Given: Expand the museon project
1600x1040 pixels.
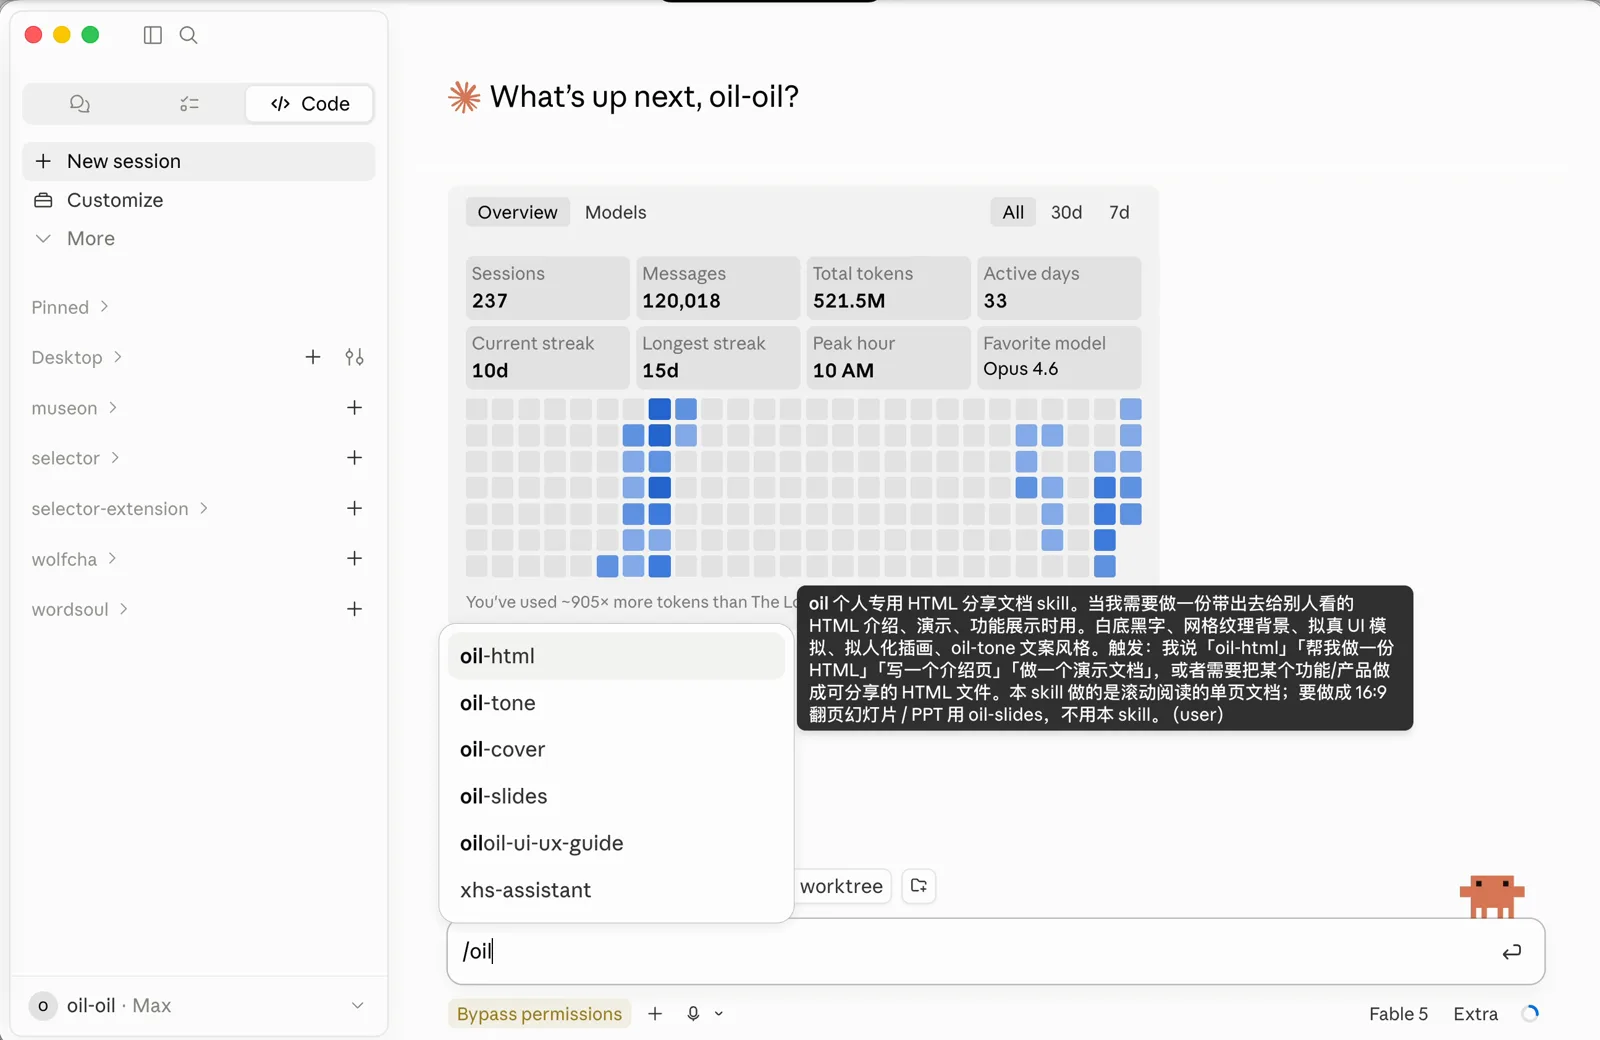Looking at the screenshot, I should coord(75,408).
